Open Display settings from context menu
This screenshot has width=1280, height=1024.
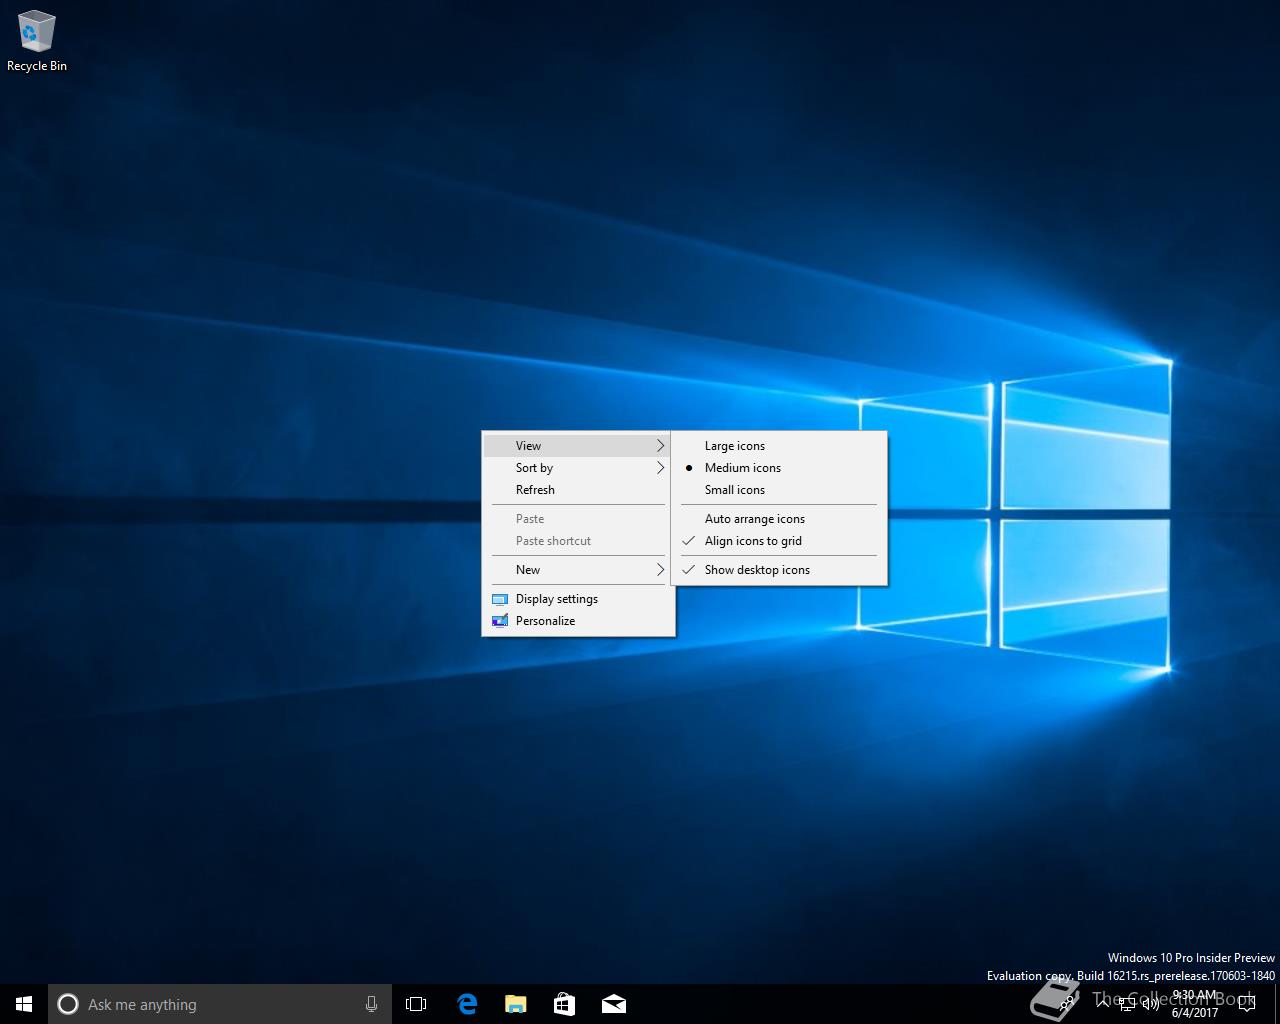pyautogui.click(x=556, y=599)
